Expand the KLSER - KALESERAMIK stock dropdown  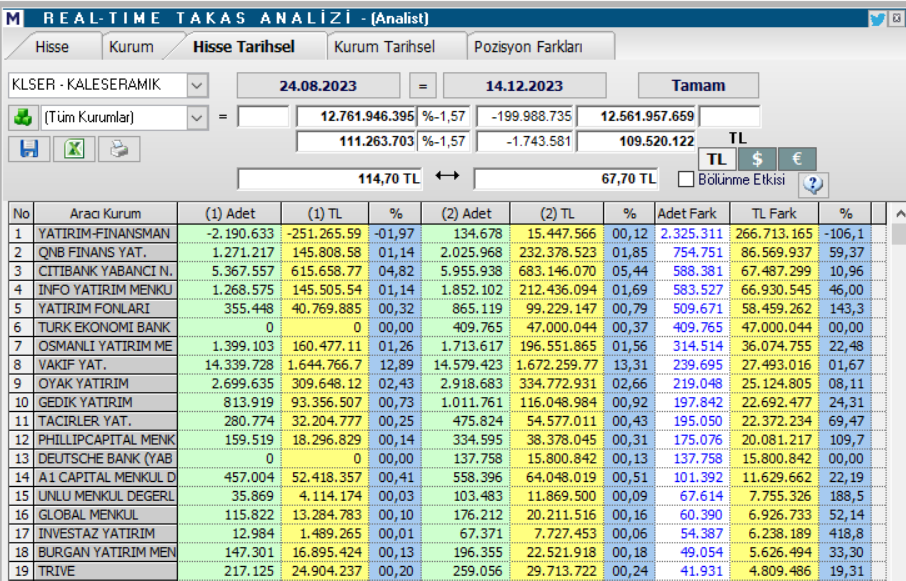tap(197, 85)
